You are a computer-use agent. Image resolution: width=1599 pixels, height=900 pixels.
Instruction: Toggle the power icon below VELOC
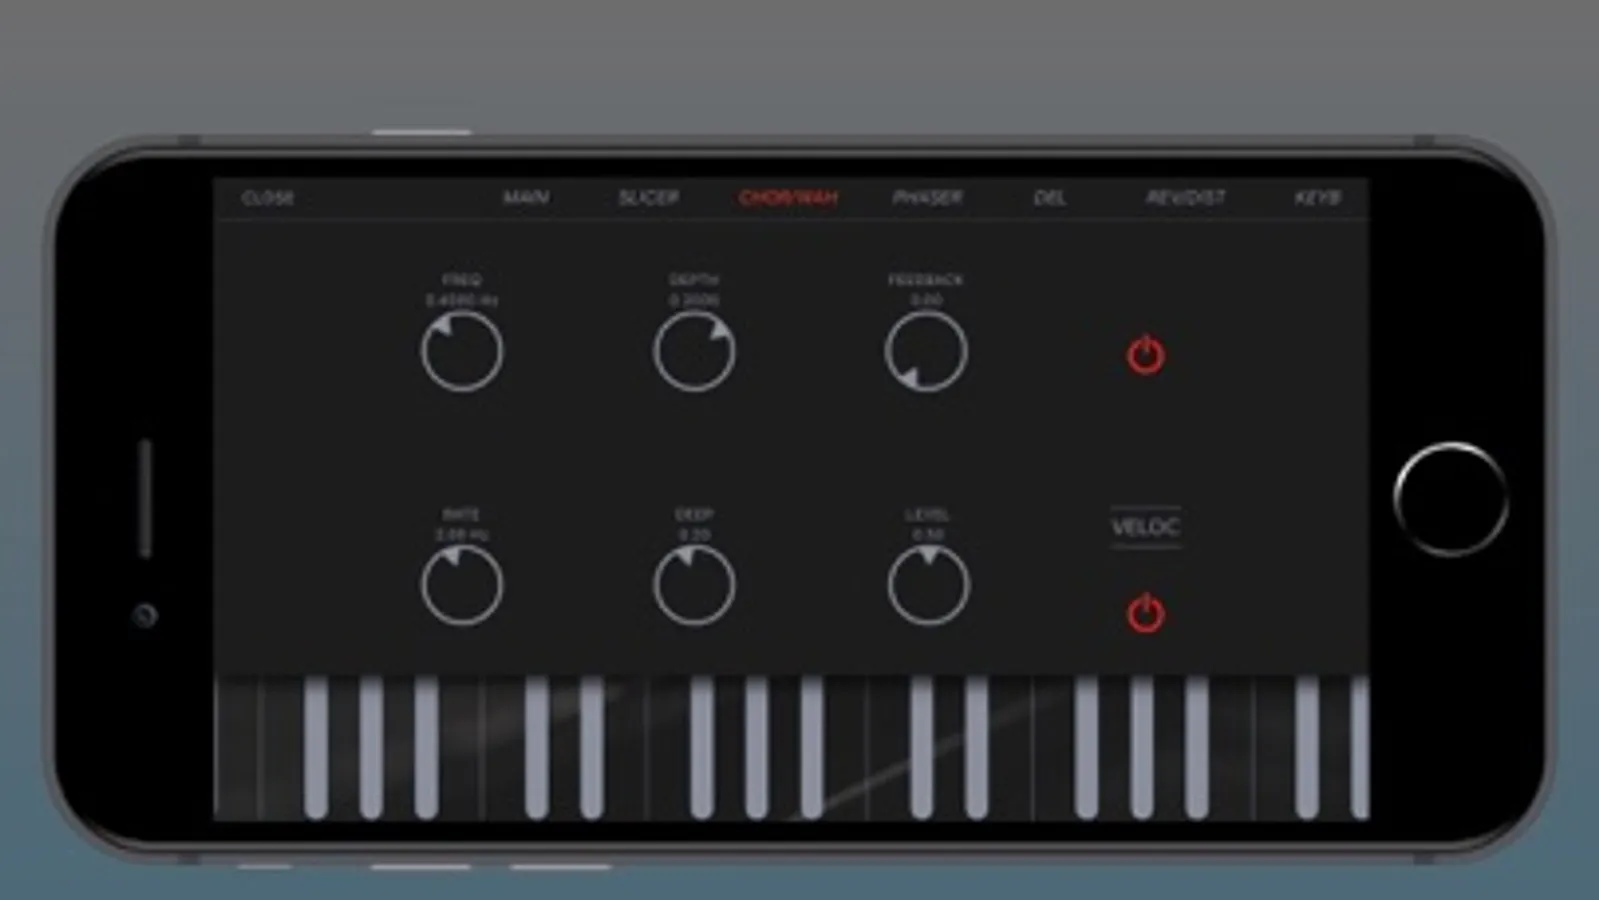[x=1145, y=613]
